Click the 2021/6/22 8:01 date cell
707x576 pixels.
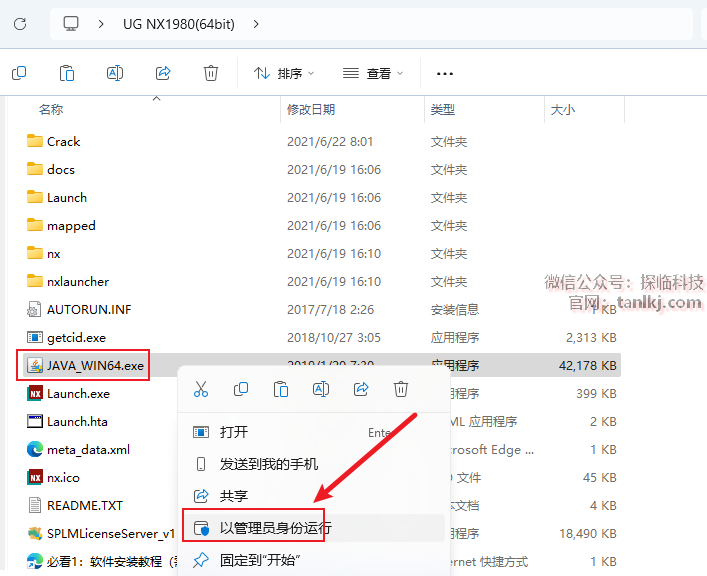pos(330,142)
